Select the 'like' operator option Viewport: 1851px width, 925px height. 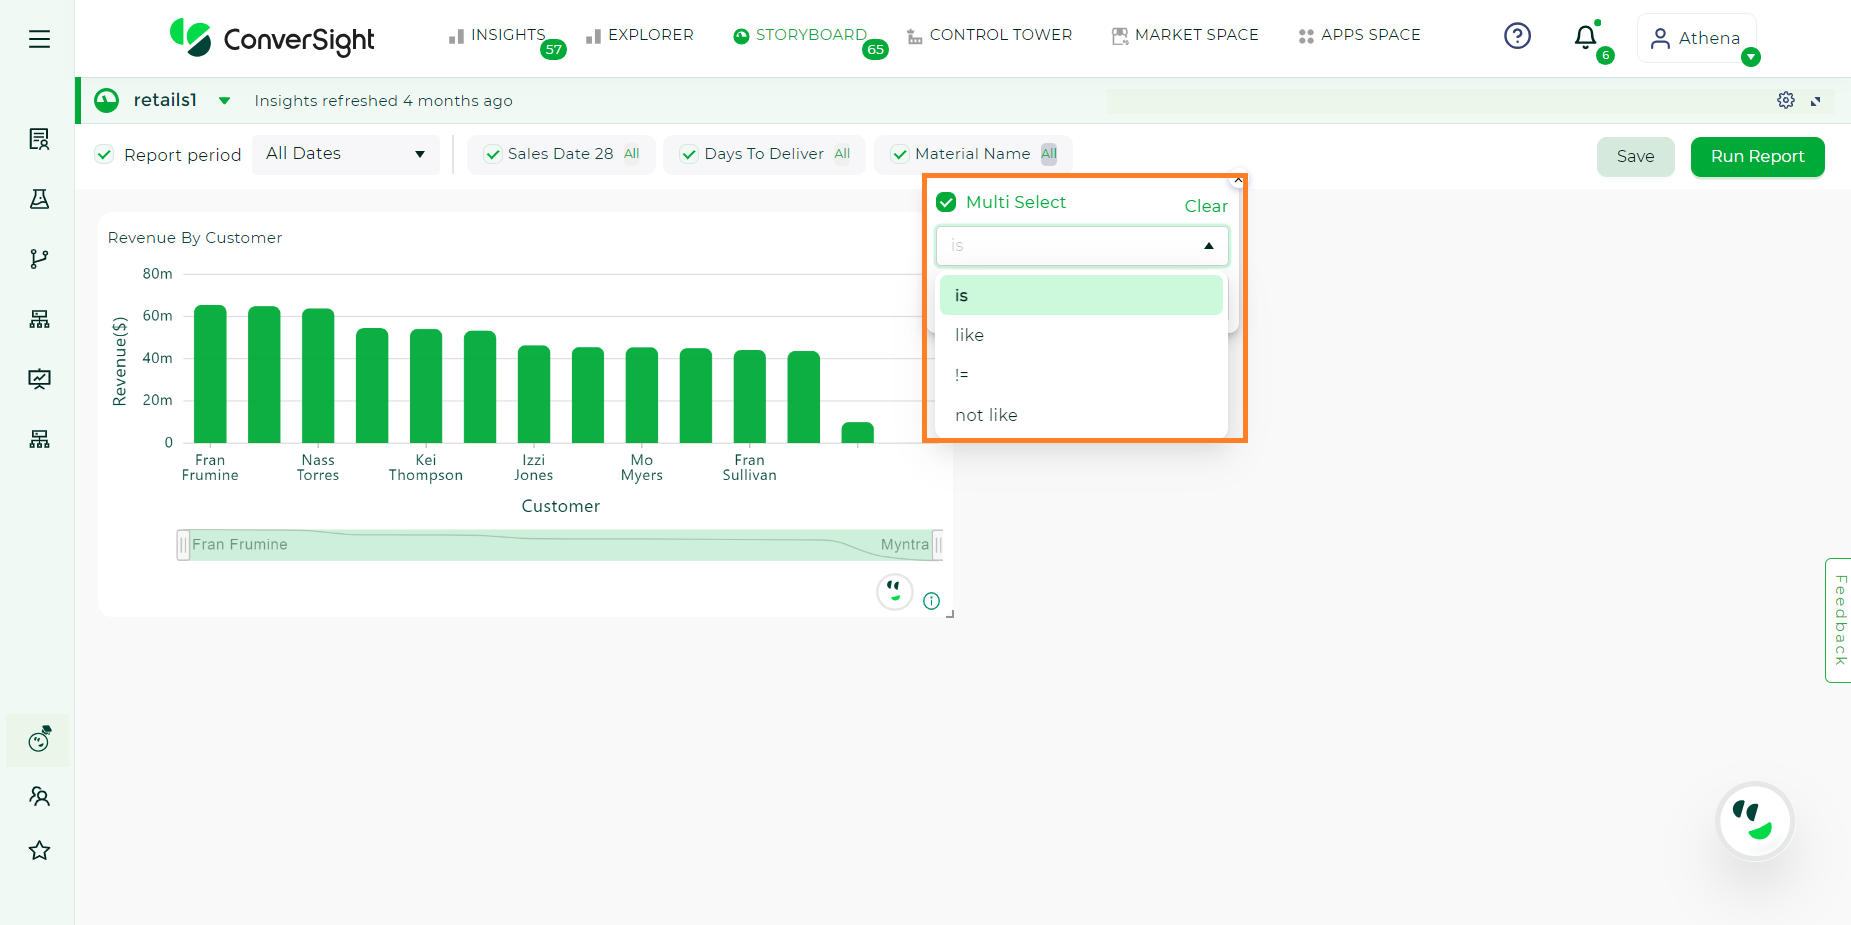pos(1081,335)
